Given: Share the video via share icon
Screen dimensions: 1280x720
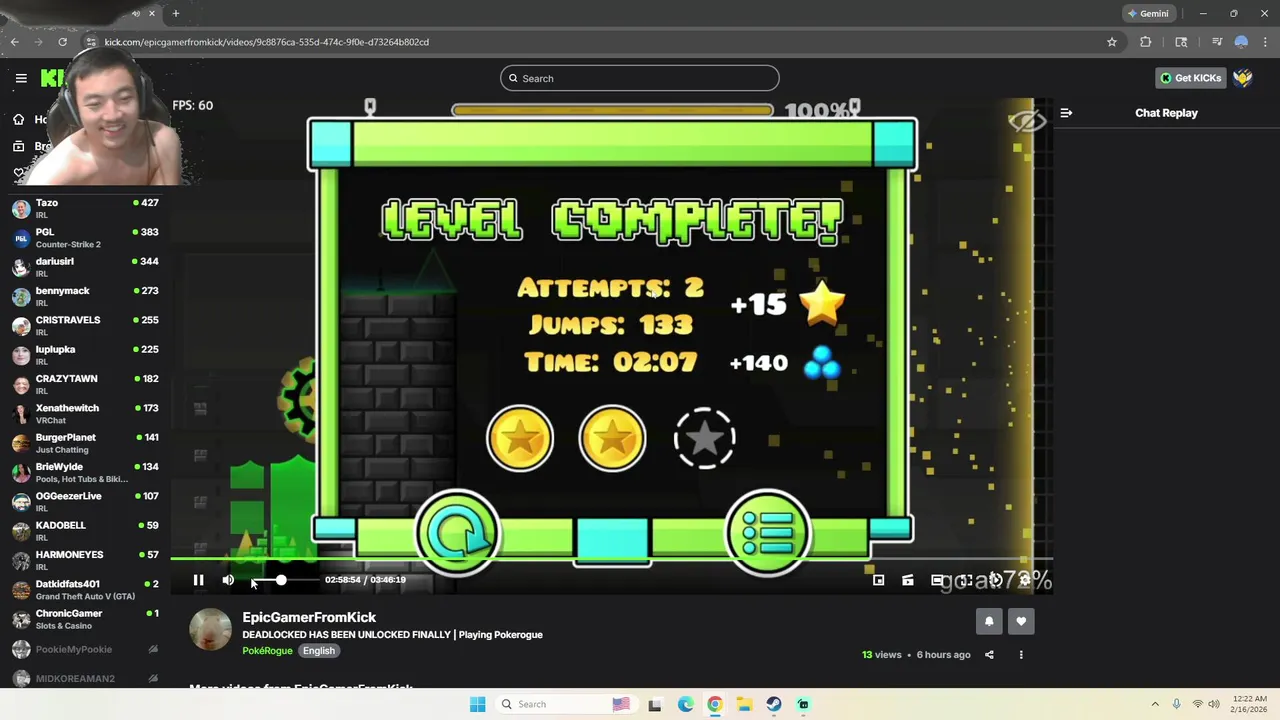Looking at the screenshot, I should coord(989,655).
